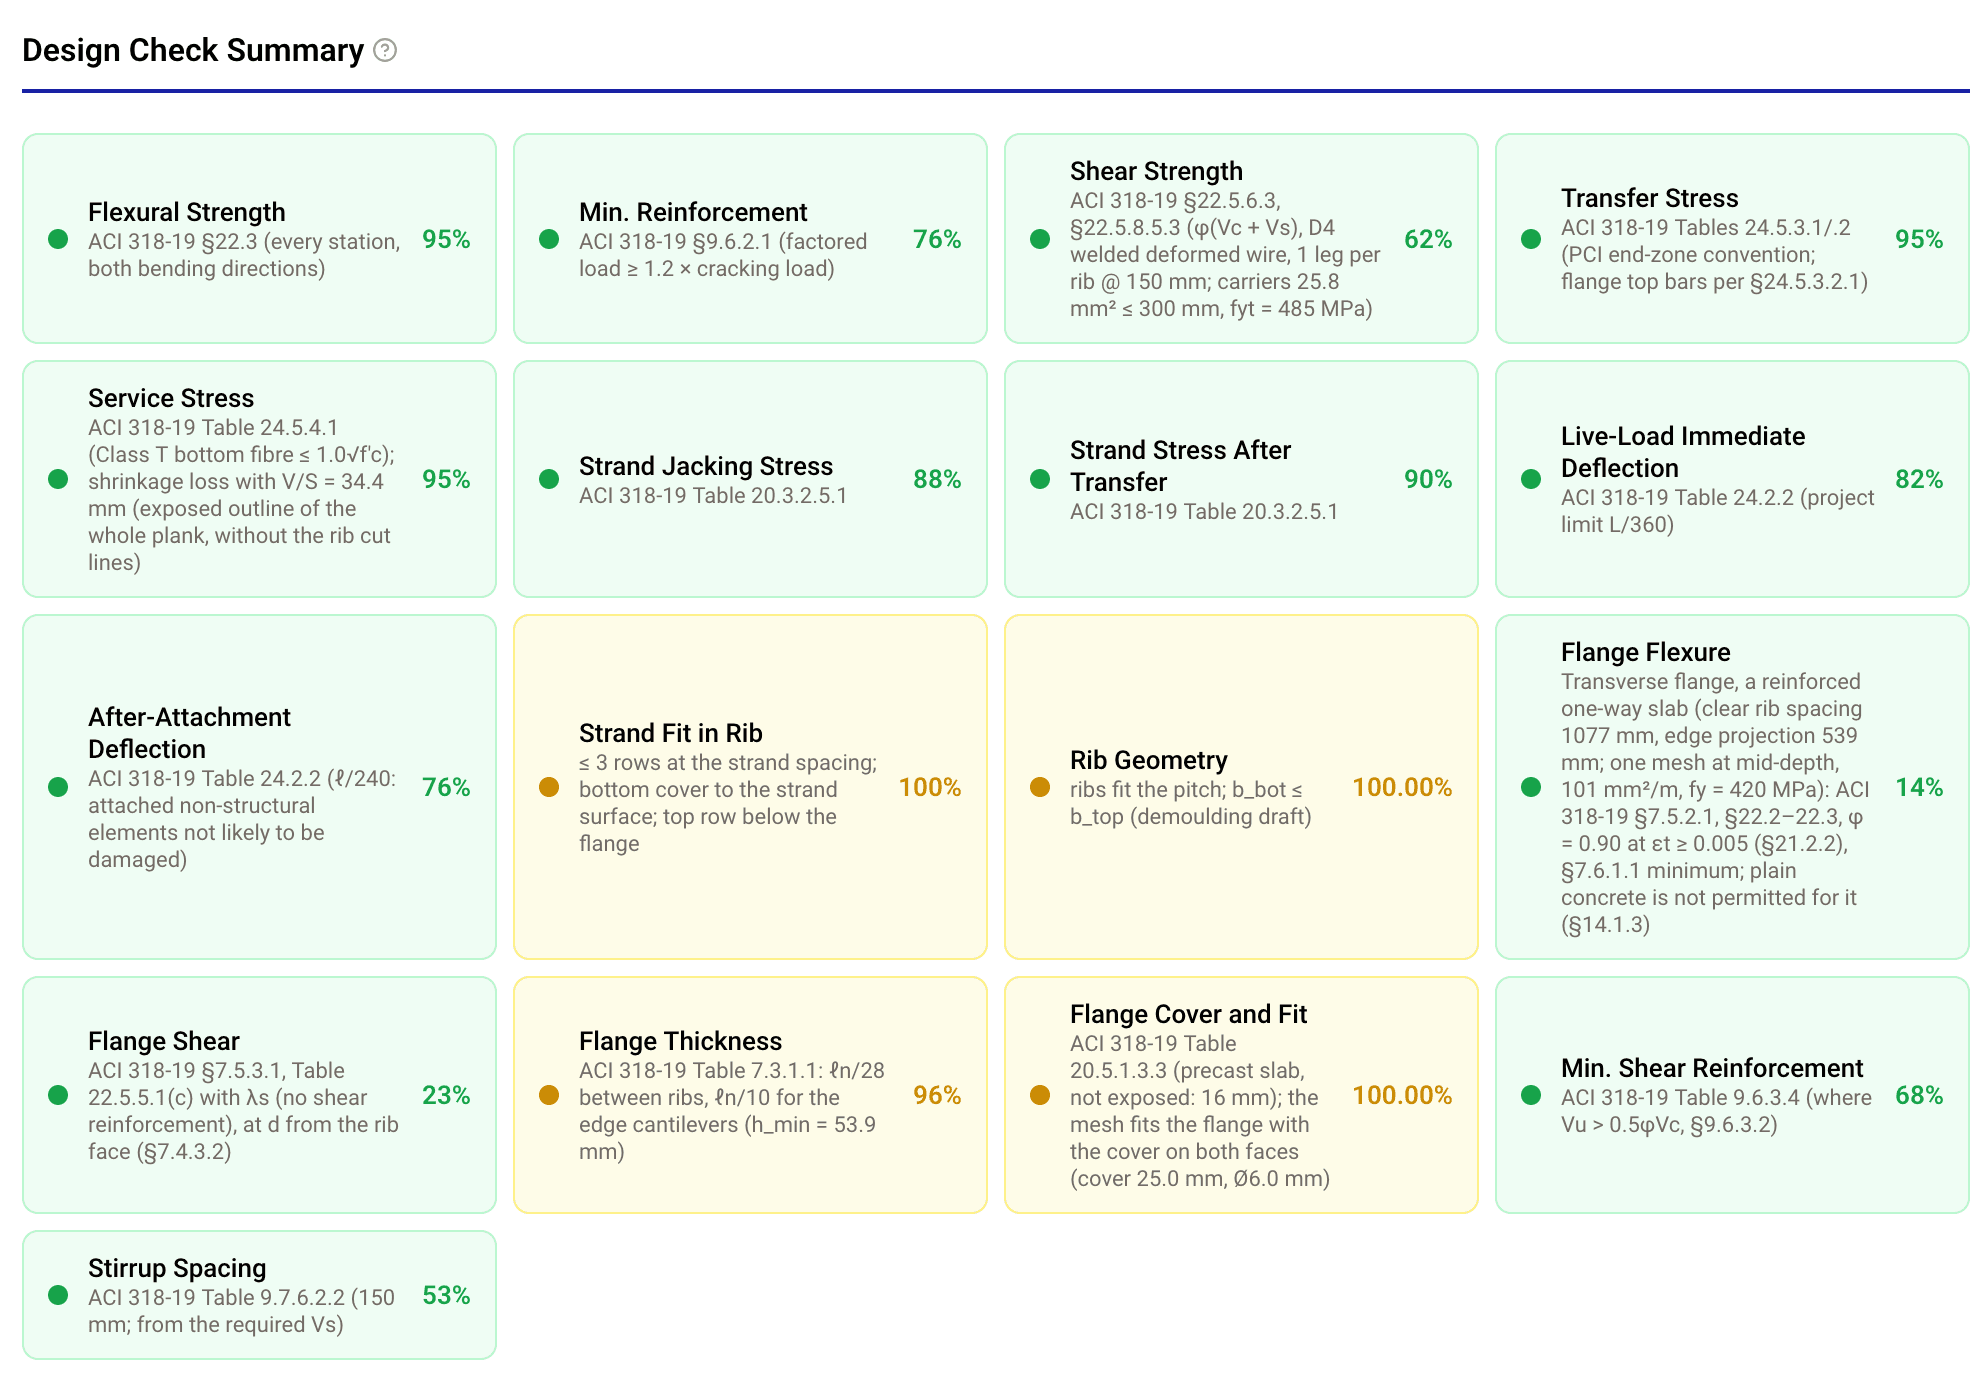1986x1382 pixels.
Task: Click the green status dot for Flange Flexure
Action: coord(1531,787)
